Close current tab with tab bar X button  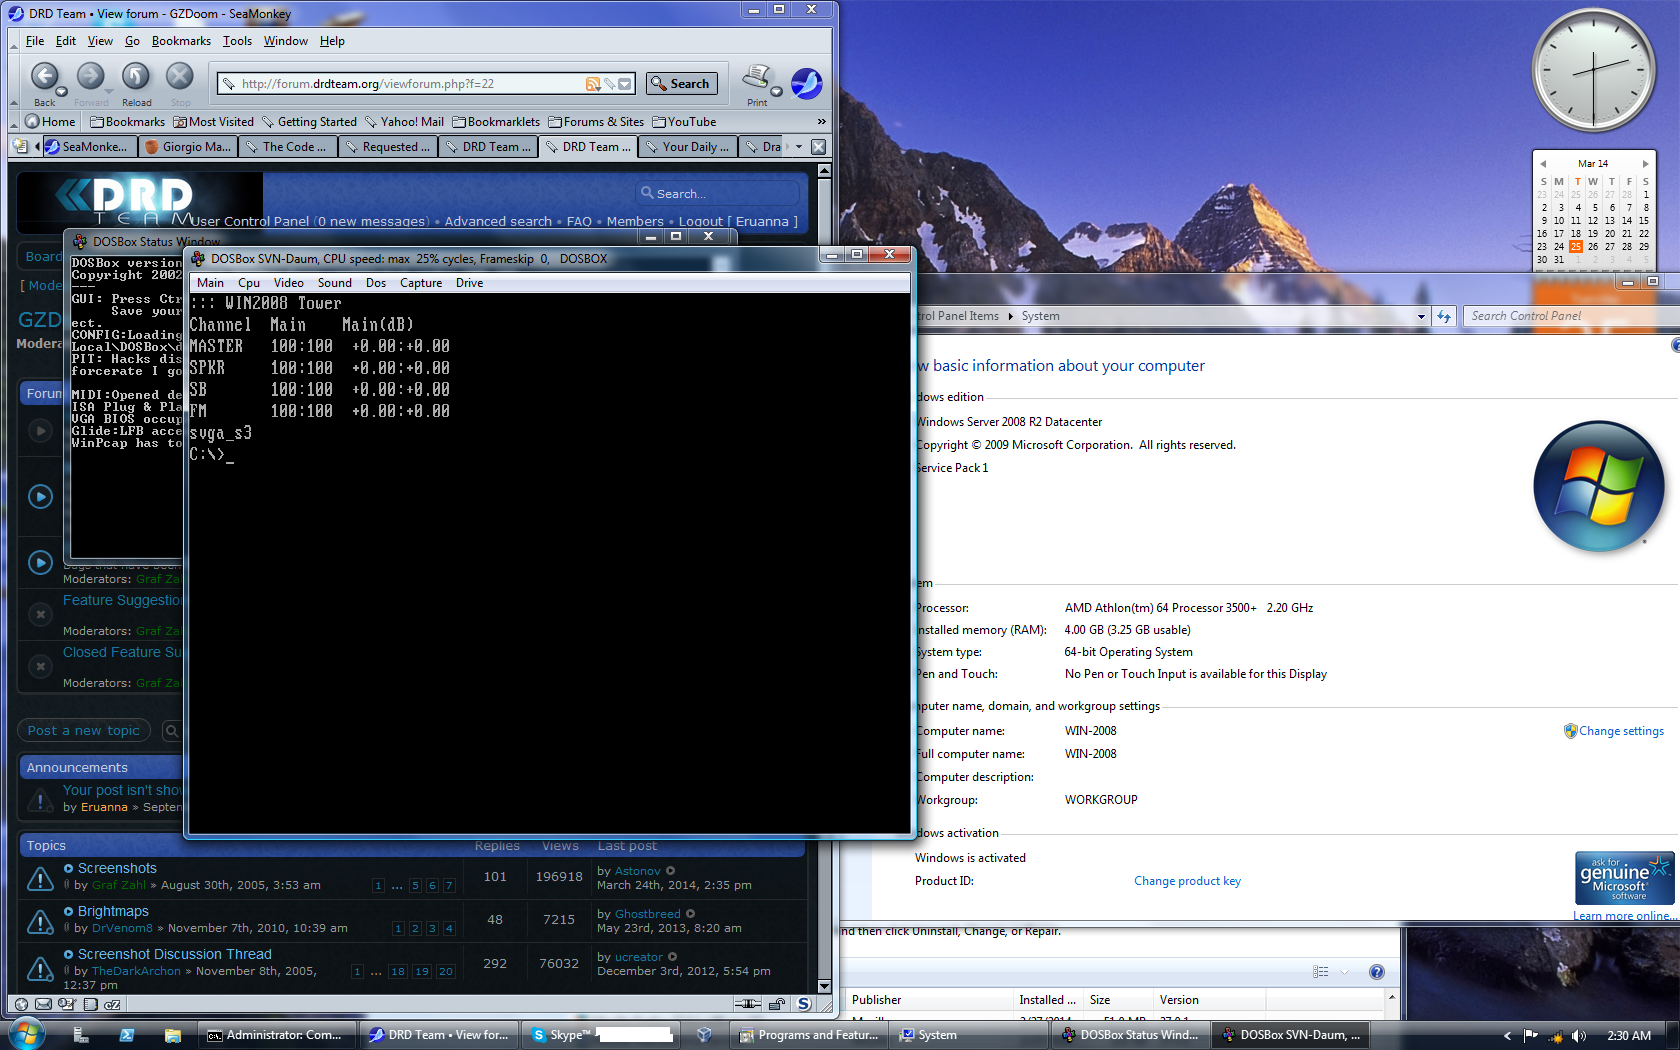point(818,146)
